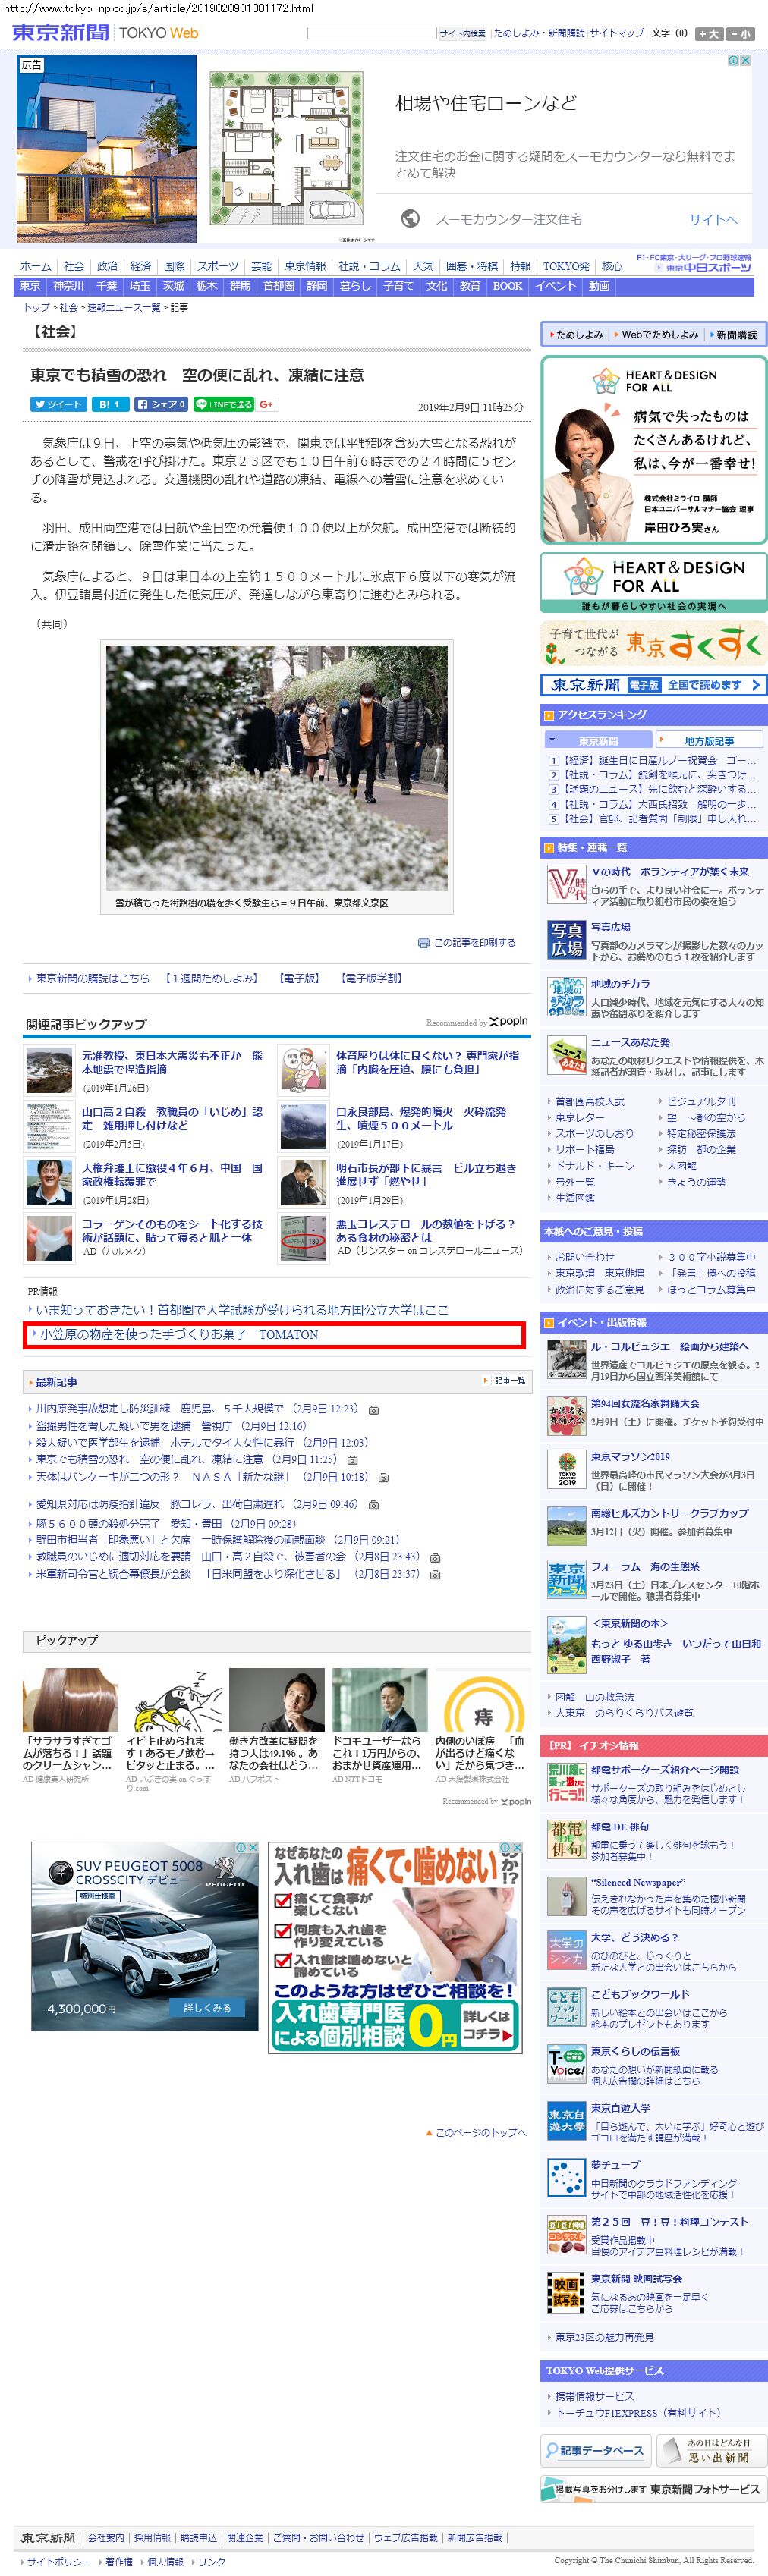
Task: Send the article via LINE button
Action: pyautogui.click(x=223, y=404)
